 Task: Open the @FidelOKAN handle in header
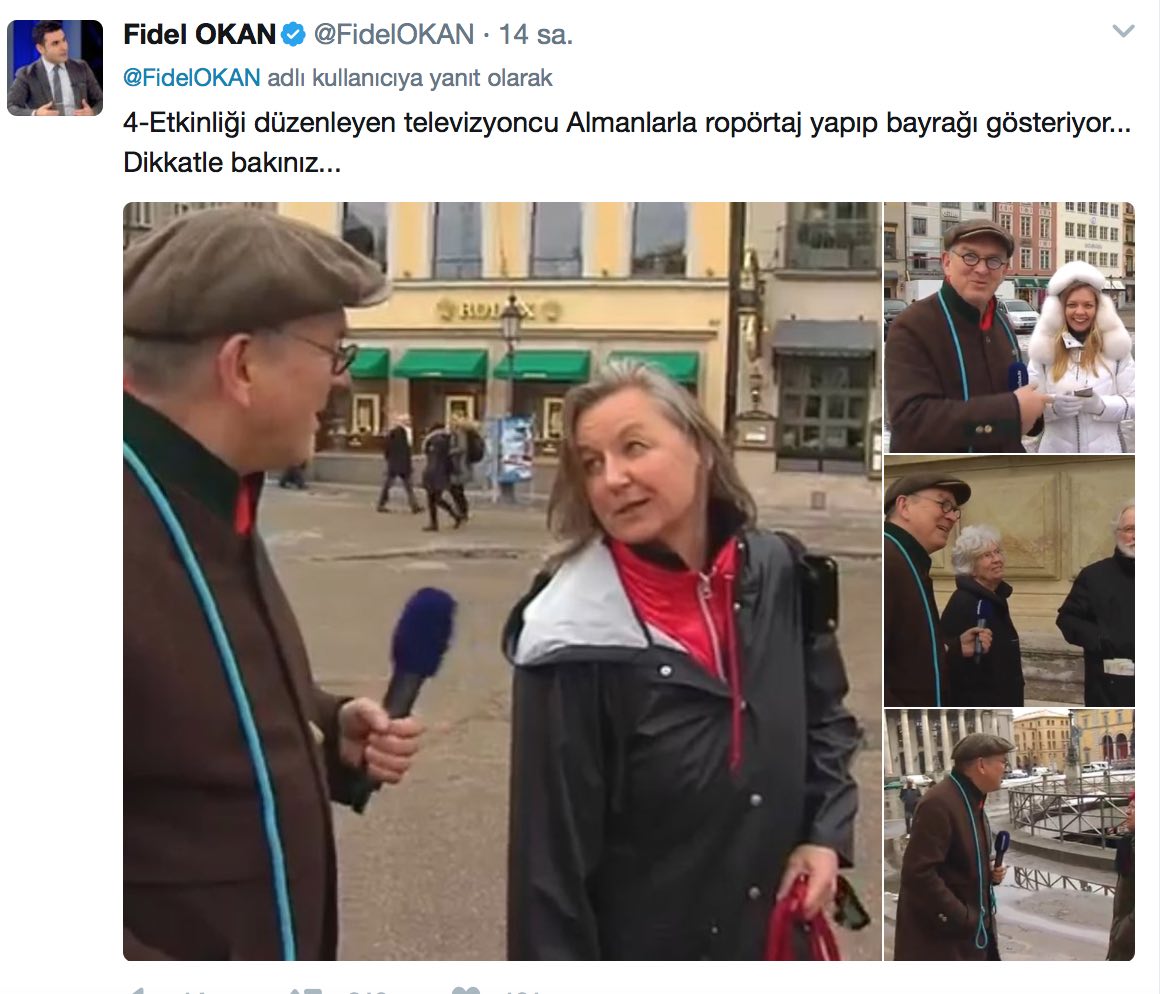394,35
